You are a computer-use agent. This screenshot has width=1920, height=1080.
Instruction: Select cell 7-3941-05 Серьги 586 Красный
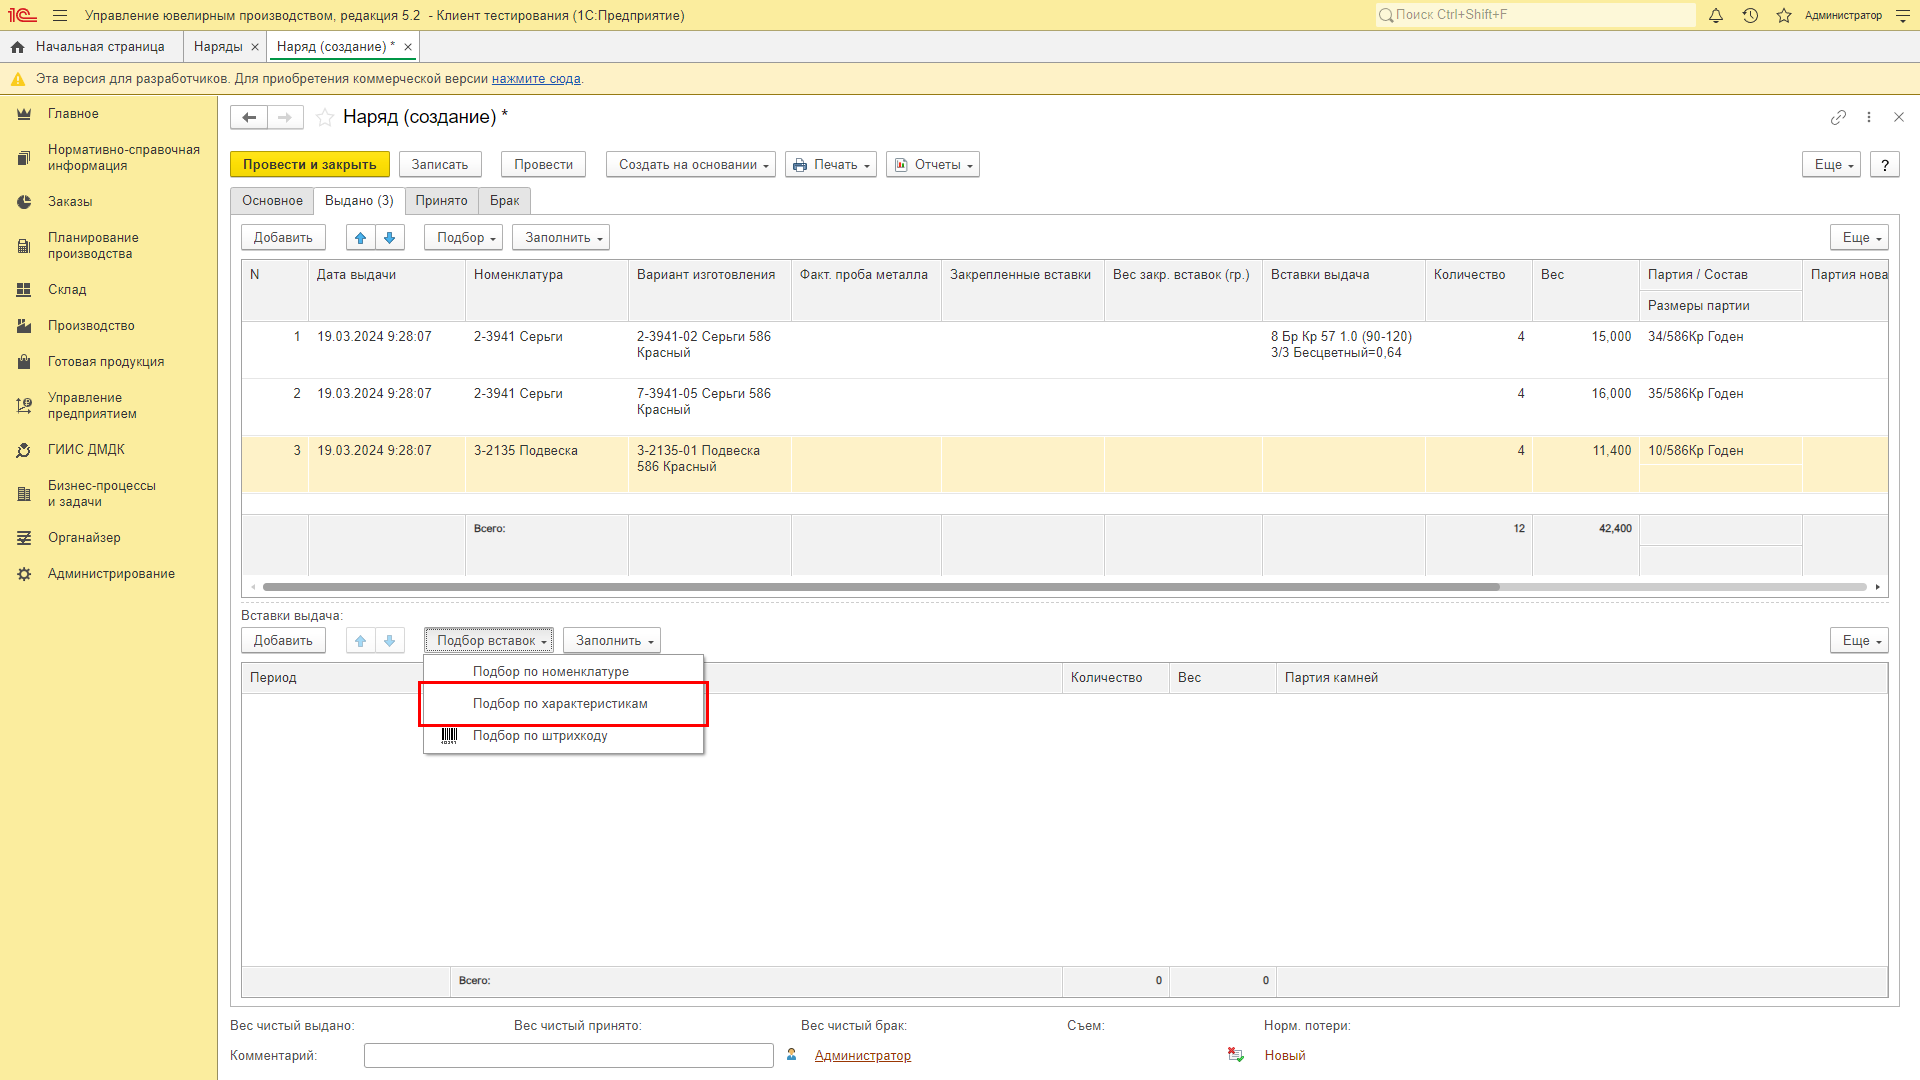[709, 407]
